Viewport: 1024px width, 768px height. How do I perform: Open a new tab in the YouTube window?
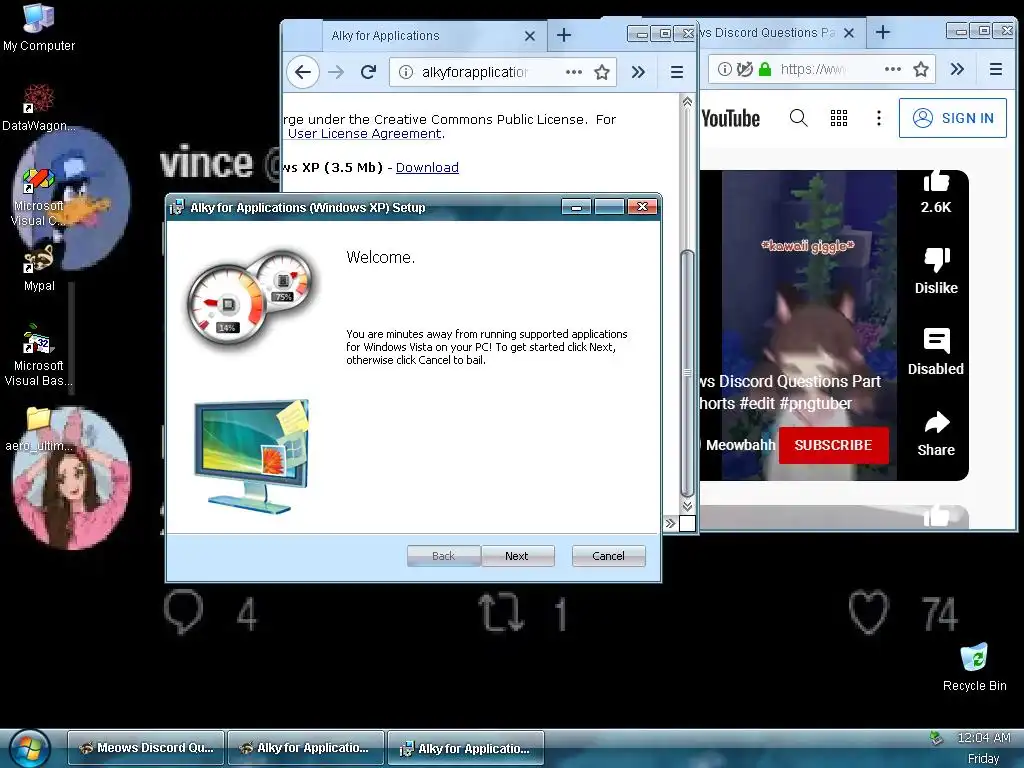click(x=882, y=32)
